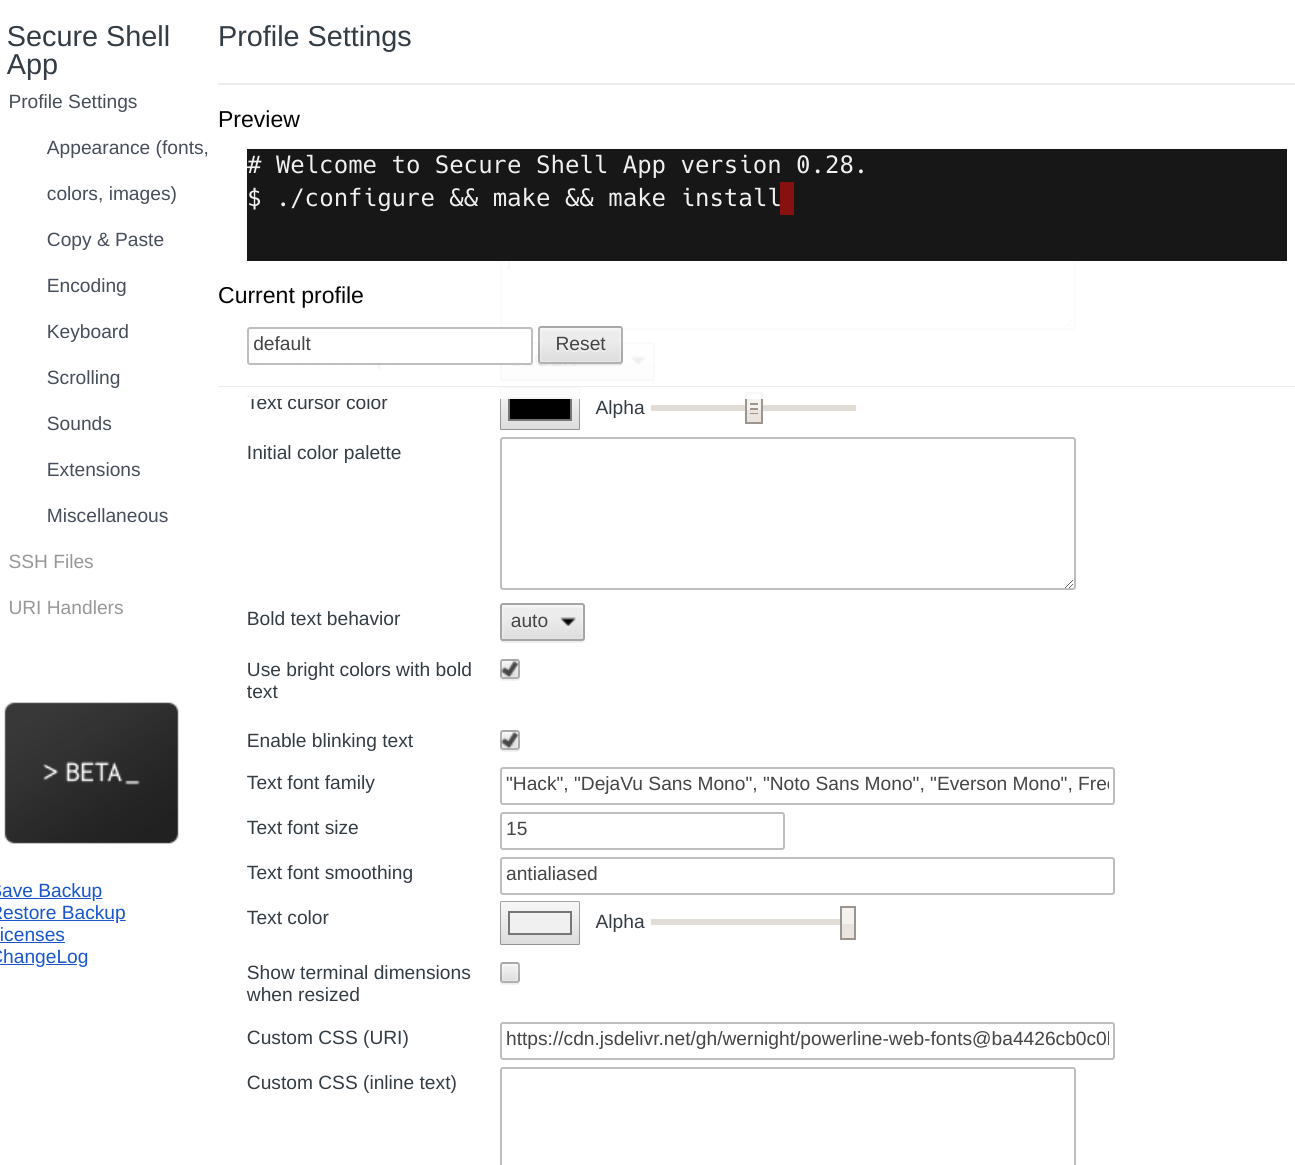The width and height of the screenshot is (1295, 1165).
Task: Click the Text font smoothing field
Action: (807, 875)
